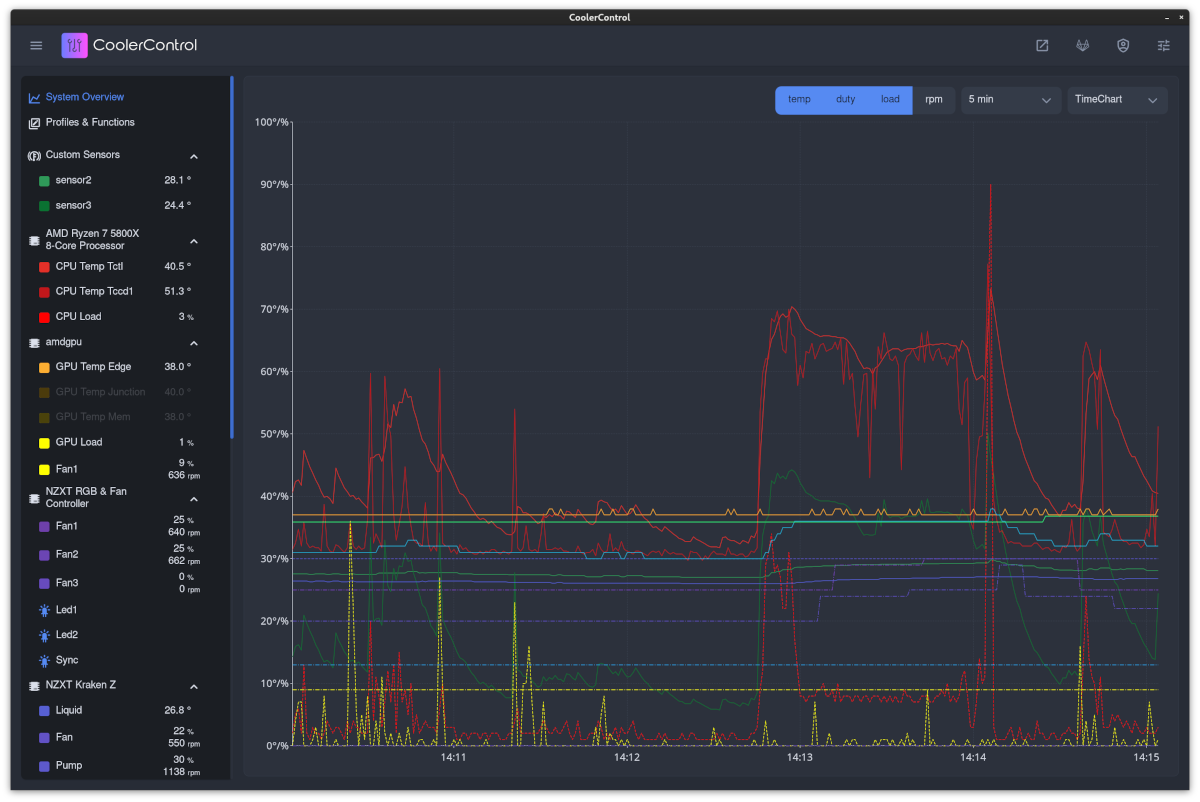This screenshot has height=802, width=1200.
Task: Open the hamburger sidebar menu
Action: [x=36, y=45]
